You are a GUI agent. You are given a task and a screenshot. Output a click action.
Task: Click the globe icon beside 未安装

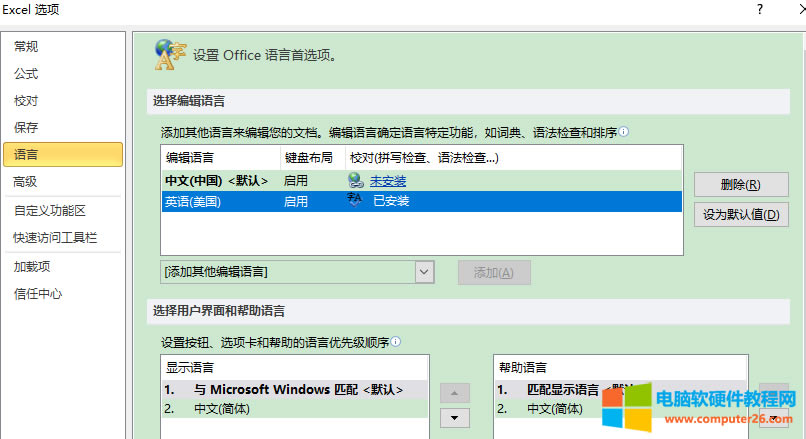(356, 180)
